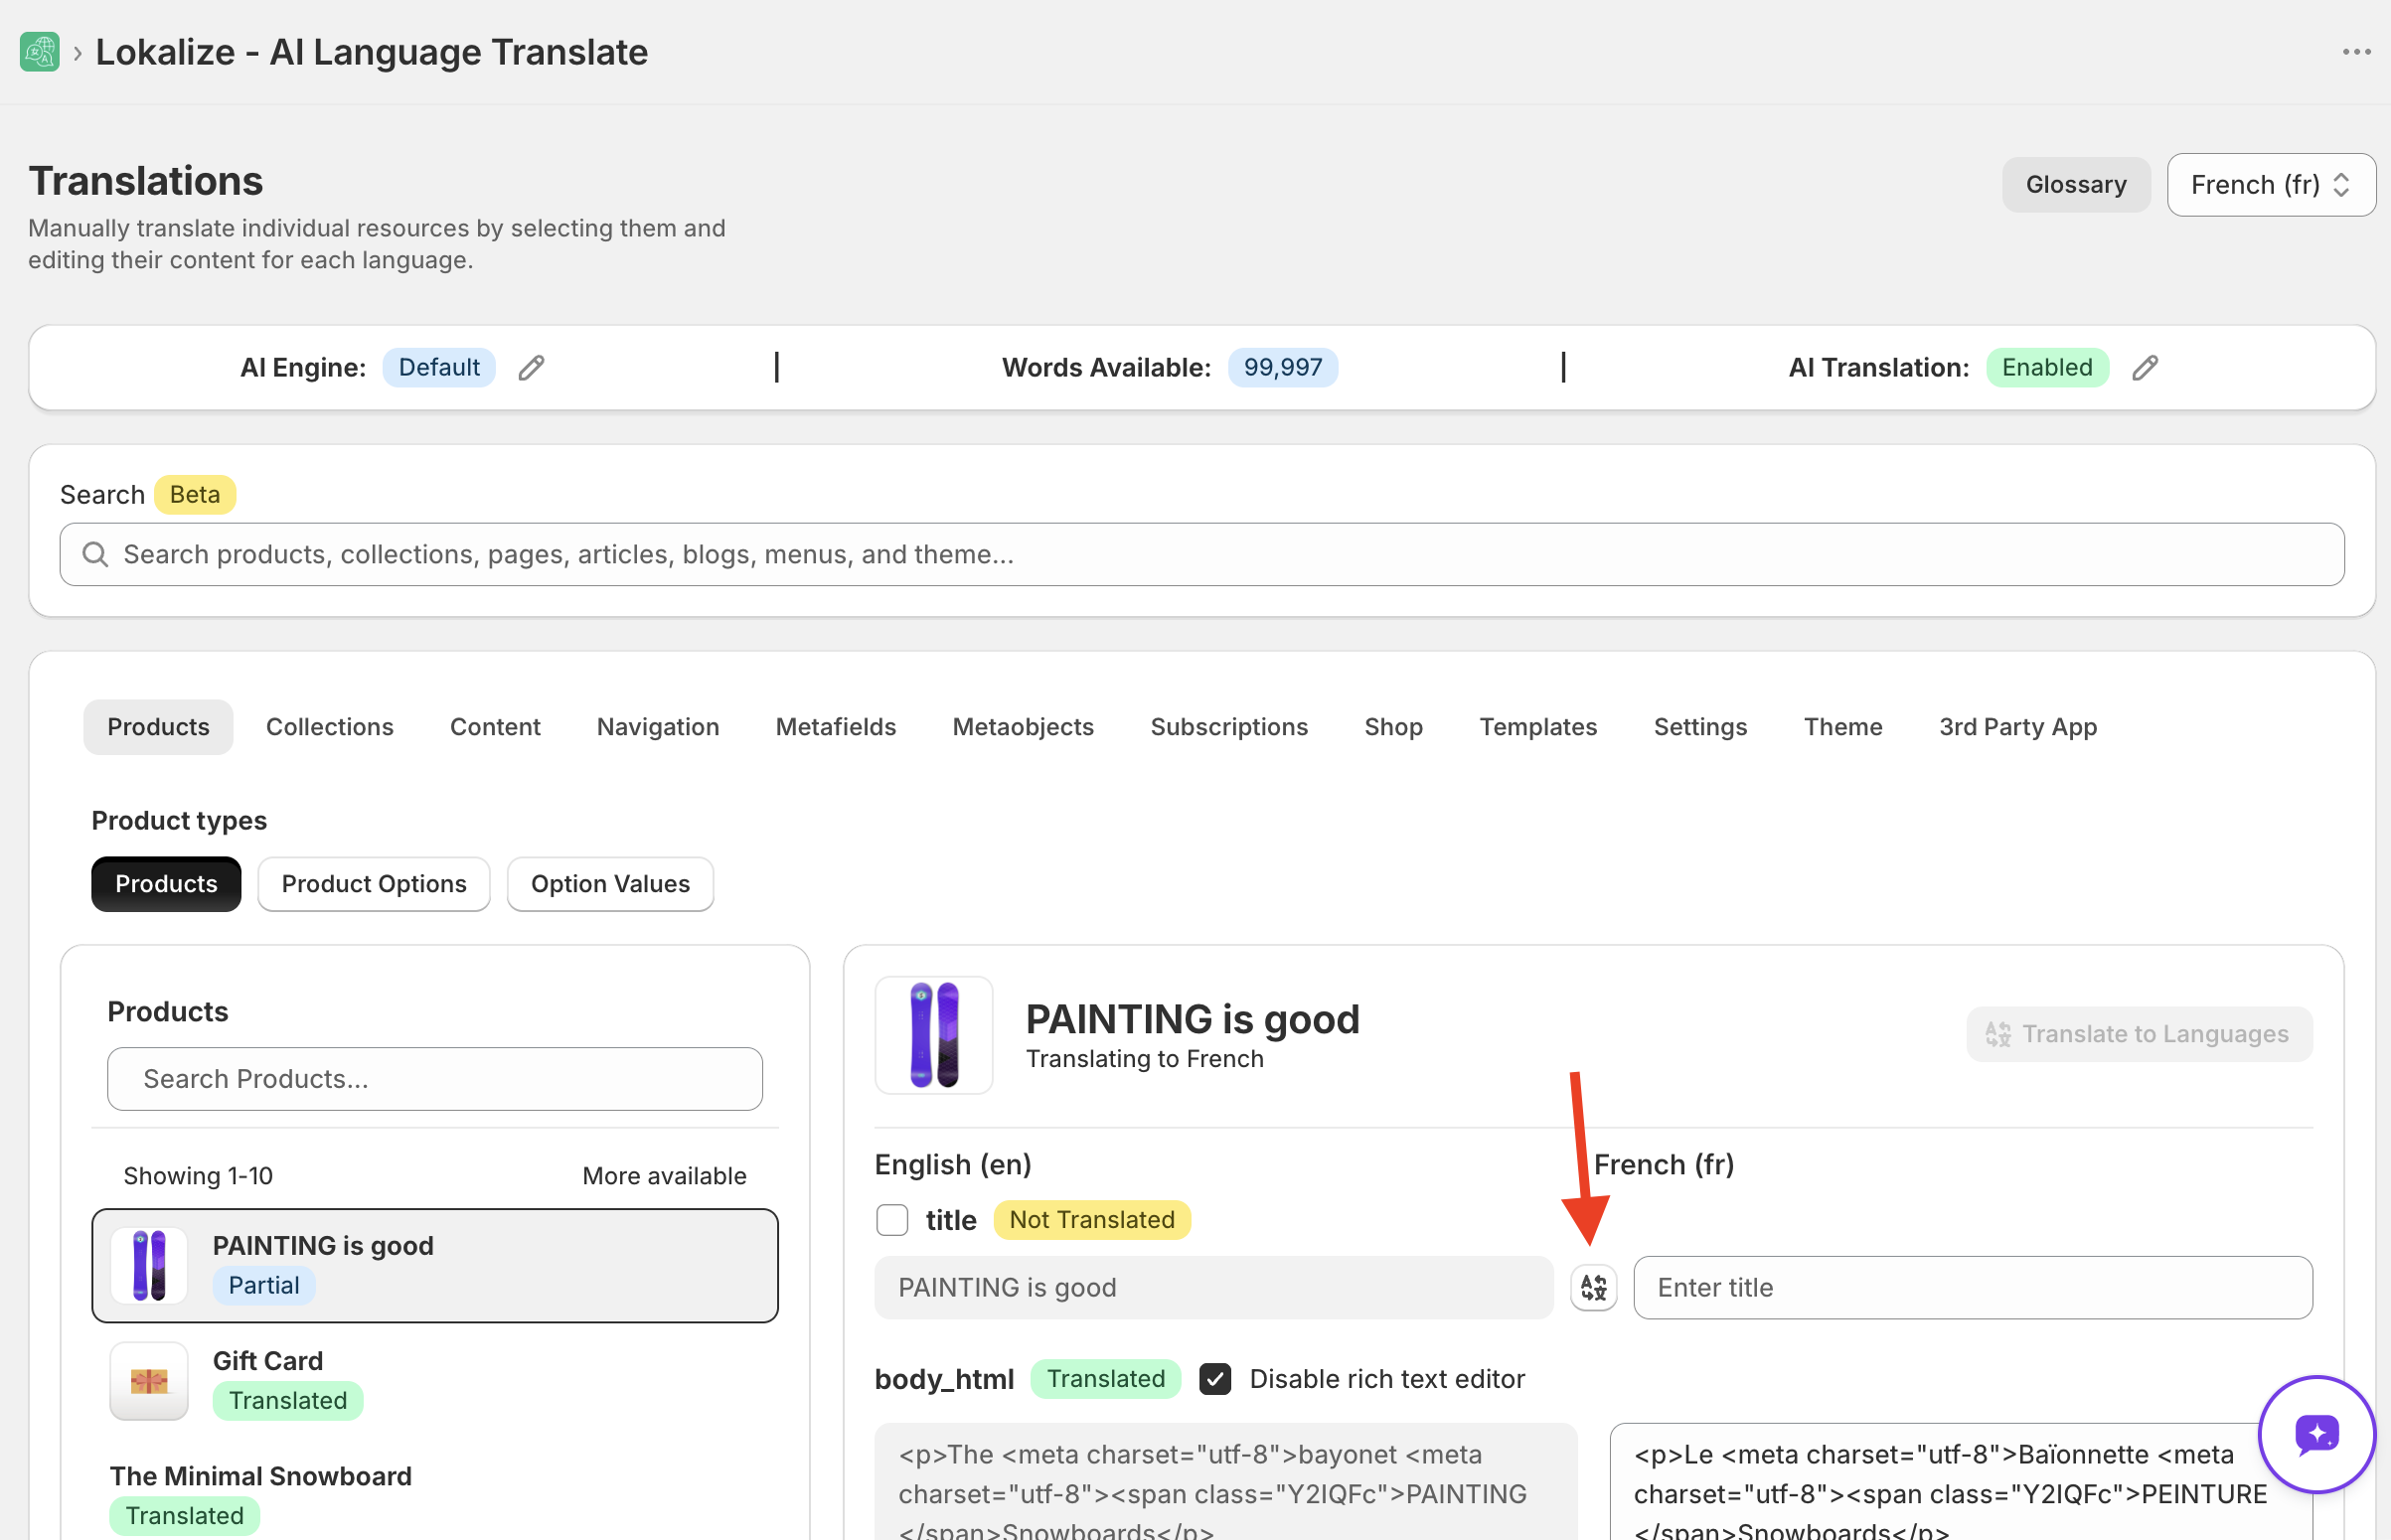Click the Translated badge under Gift Card
The width and height of the screenshot is (2391, 1540).
click(288, 1400)
